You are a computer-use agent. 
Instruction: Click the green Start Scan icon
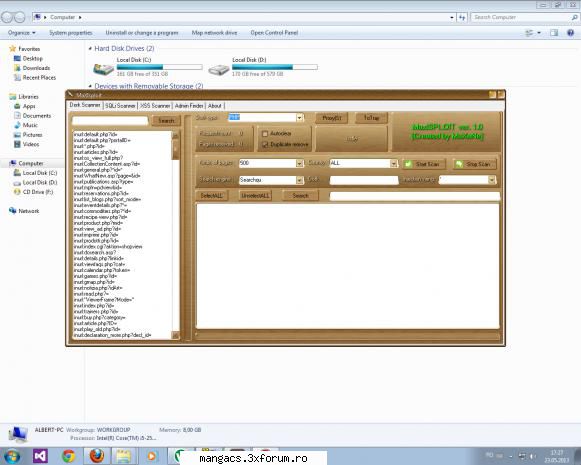[408, 164]
